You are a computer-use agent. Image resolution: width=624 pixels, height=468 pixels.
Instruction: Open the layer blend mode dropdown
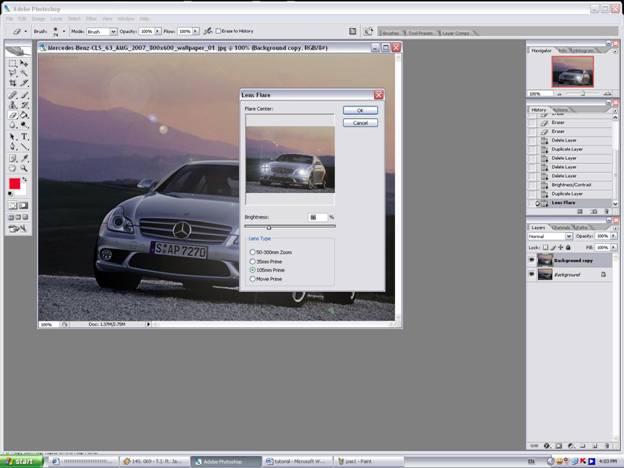point(550,236)
